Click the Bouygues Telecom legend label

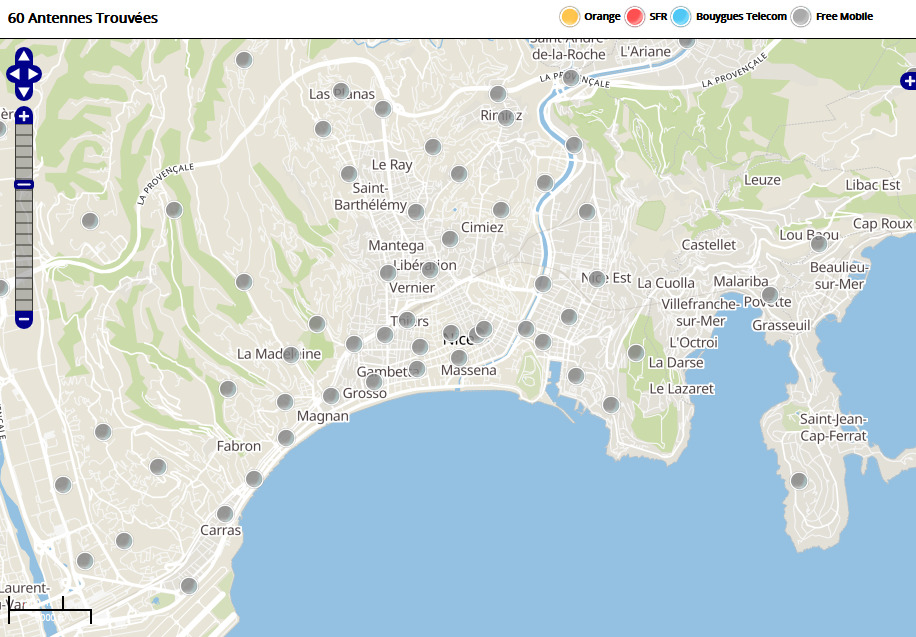[x=741, y=17]
